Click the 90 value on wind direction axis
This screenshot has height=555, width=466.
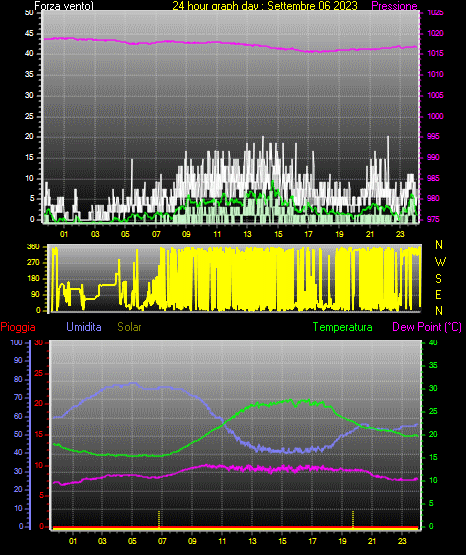[35, 294]
